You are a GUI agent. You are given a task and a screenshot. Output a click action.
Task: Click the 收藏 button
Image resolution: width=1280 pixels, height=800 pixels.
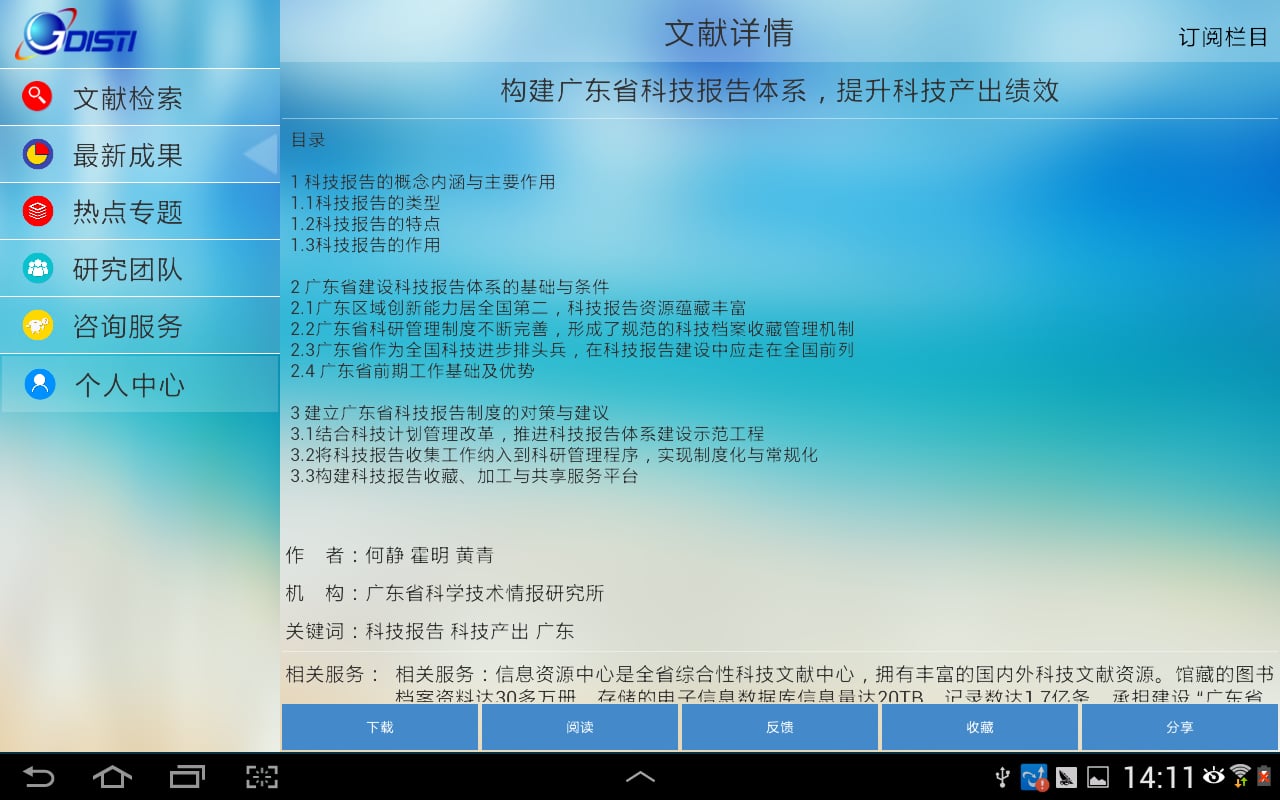[x=980, y=727]
